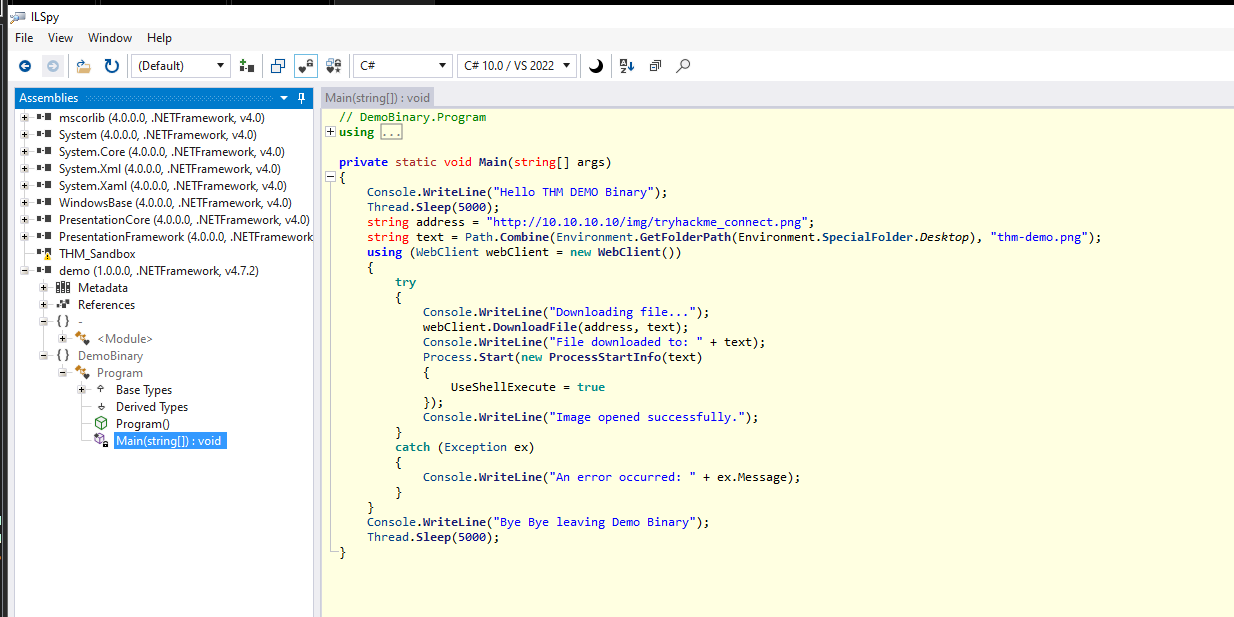Expand the WindowsBase assembly node
Image resolution: width=1234 pixels, height=617 pixels.
(25, 203)
